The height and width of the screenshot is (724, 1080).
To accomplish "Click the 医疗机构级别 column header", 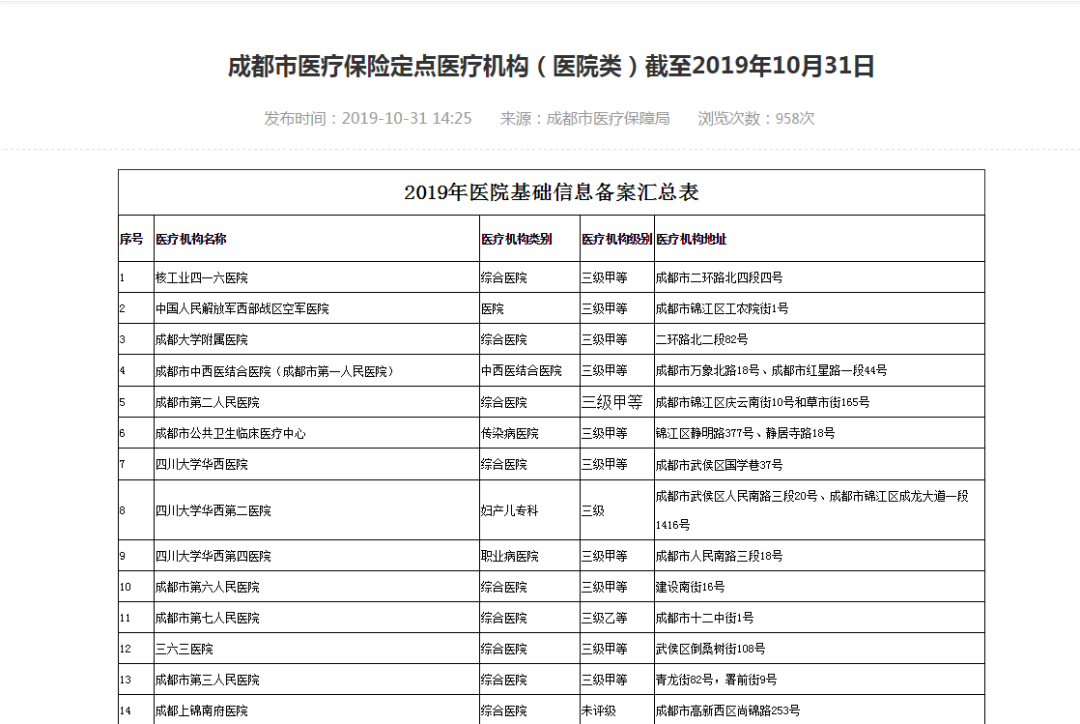I will [x=616, y=239].
